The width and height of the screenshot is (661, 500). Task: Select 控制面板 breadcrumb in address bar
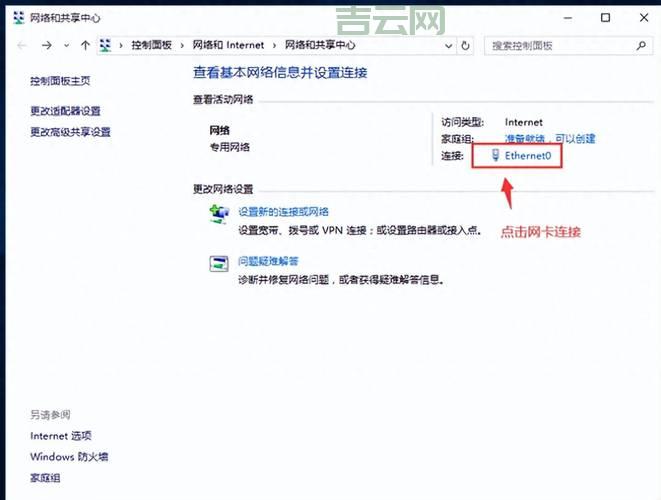click(x=151, y=45)
